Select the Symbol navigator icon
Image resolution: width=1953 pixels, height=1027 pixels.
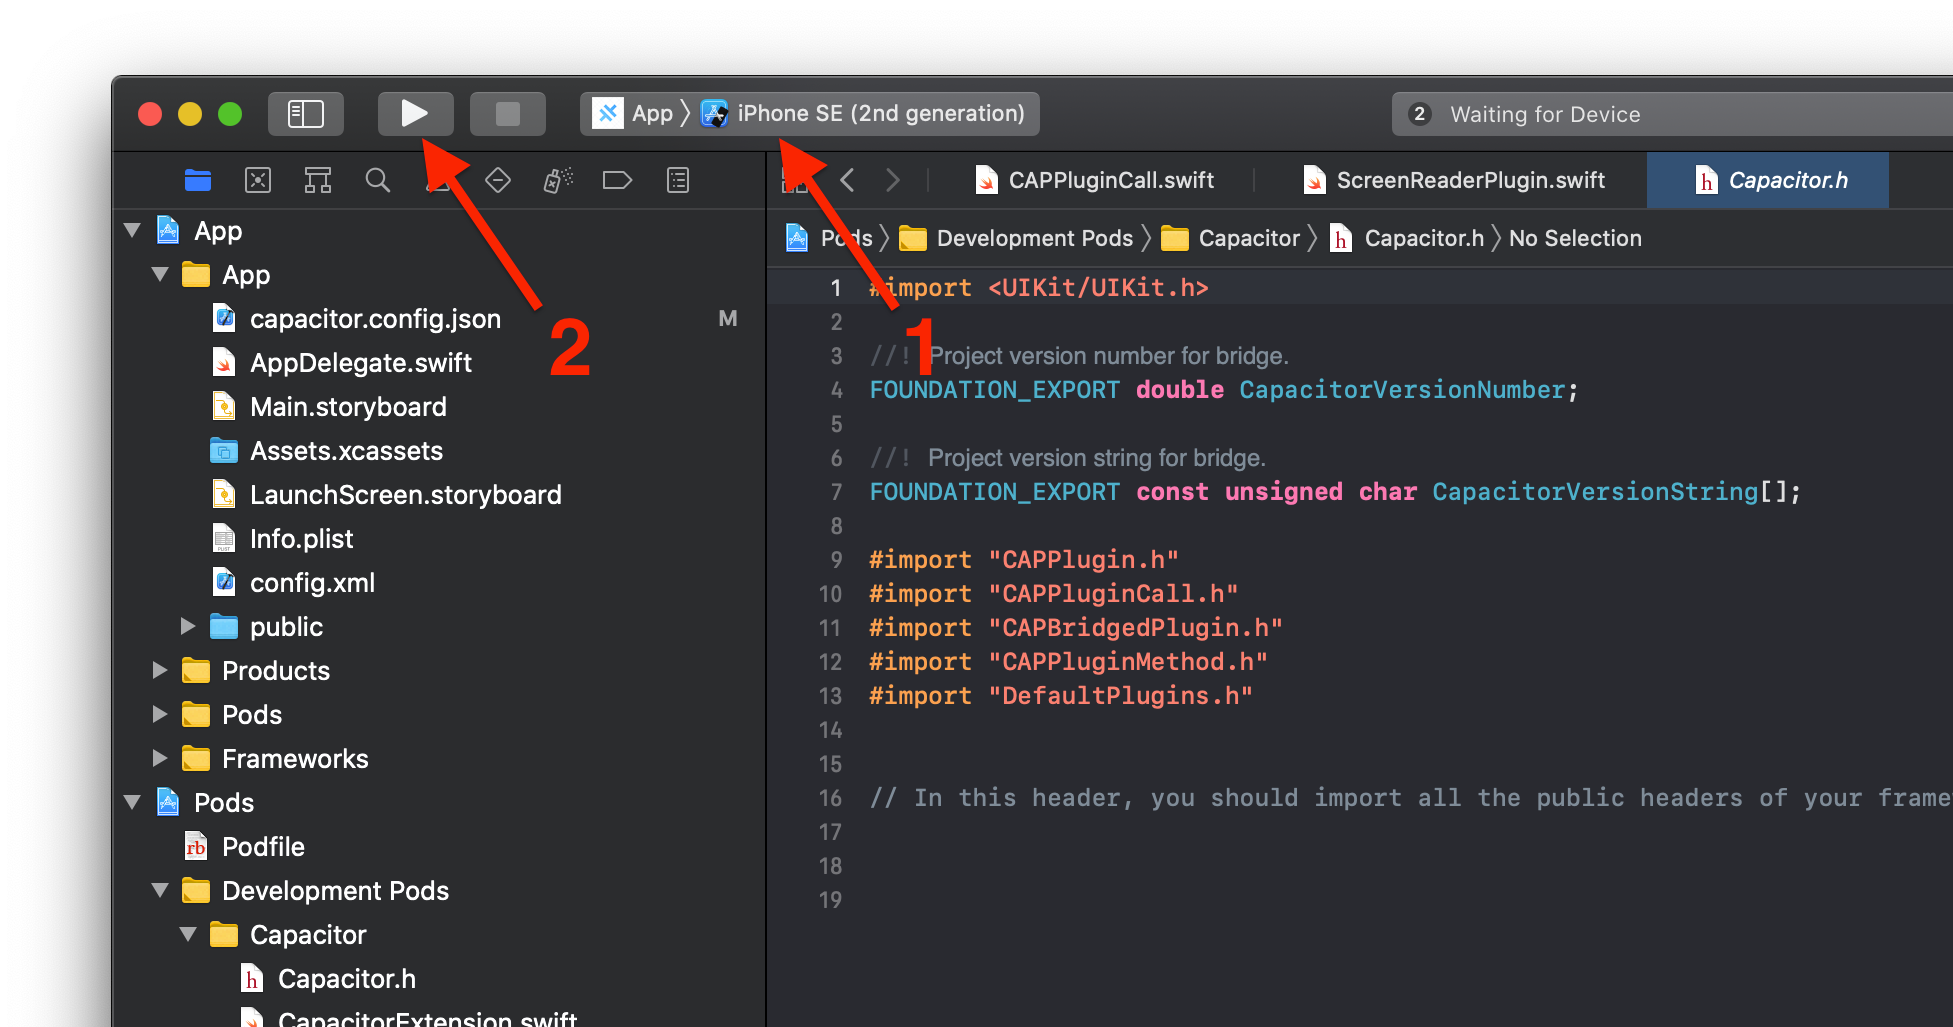point(317,180)
